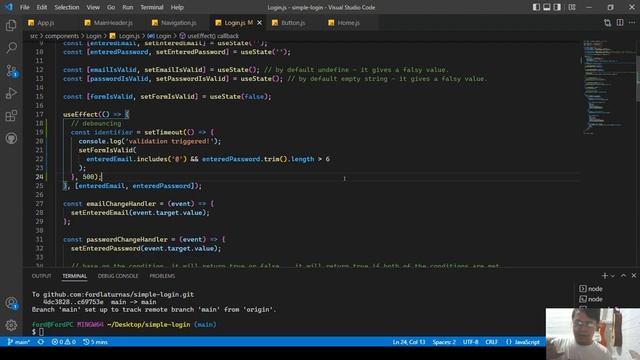640x360 pixels.
Task: Open the Help menu
Action: click(x=177, y=7)
